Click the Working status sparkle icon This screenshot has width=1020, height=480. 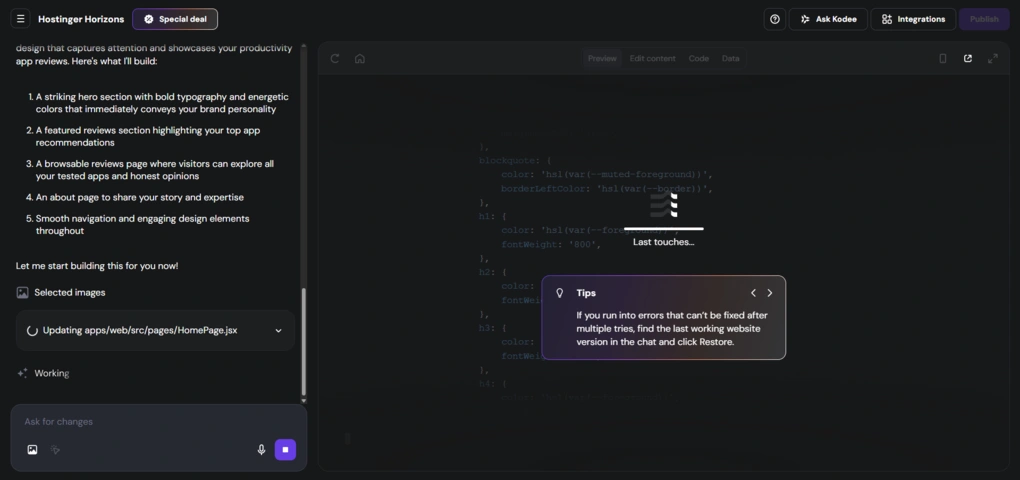[22, 373]
